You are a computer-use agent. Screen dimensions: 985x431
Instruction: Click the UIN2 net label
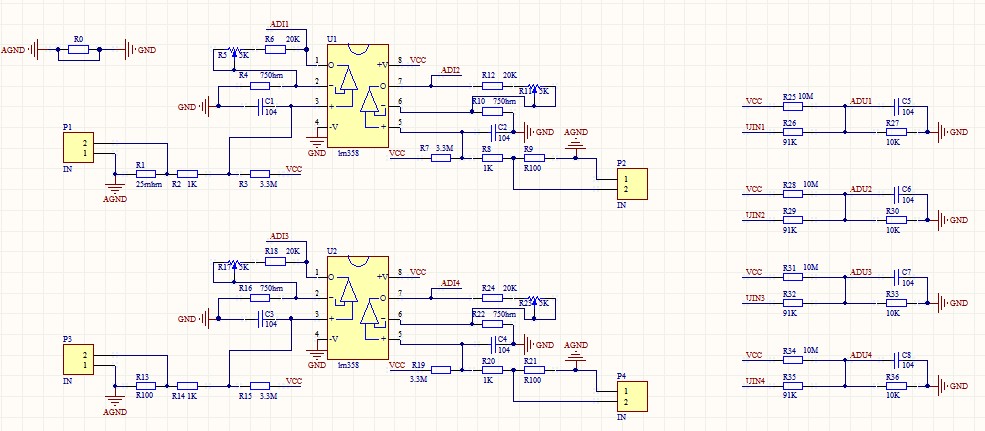click(x=755, y=215)
